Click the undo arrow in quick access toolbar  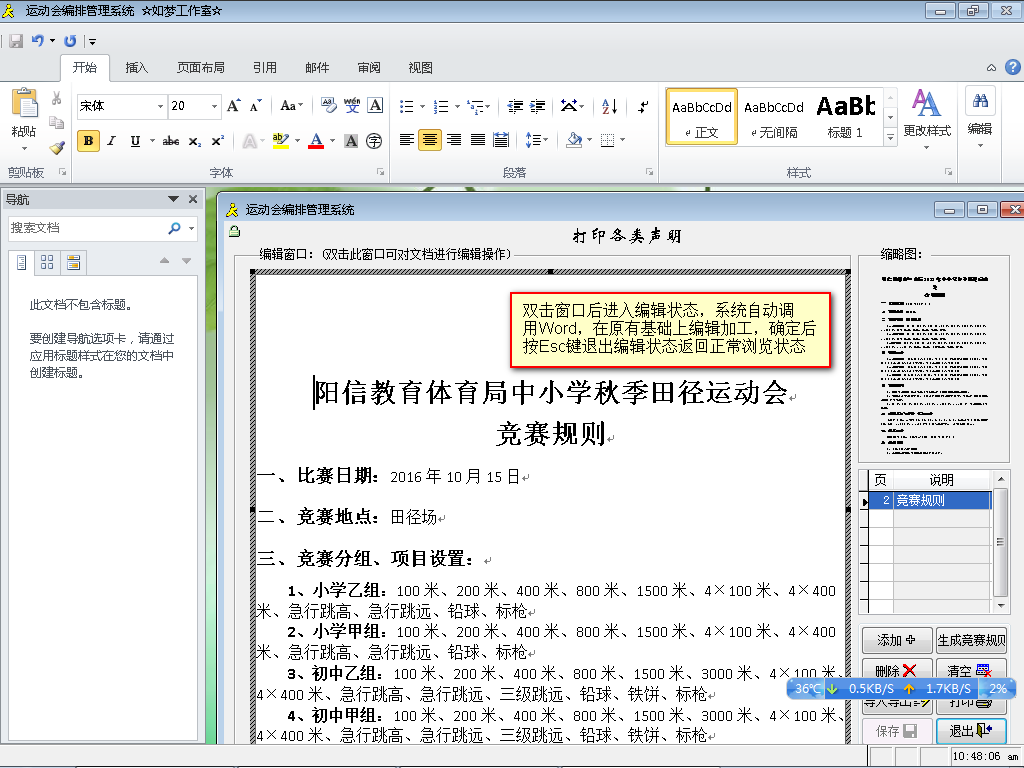click(37, 41)
